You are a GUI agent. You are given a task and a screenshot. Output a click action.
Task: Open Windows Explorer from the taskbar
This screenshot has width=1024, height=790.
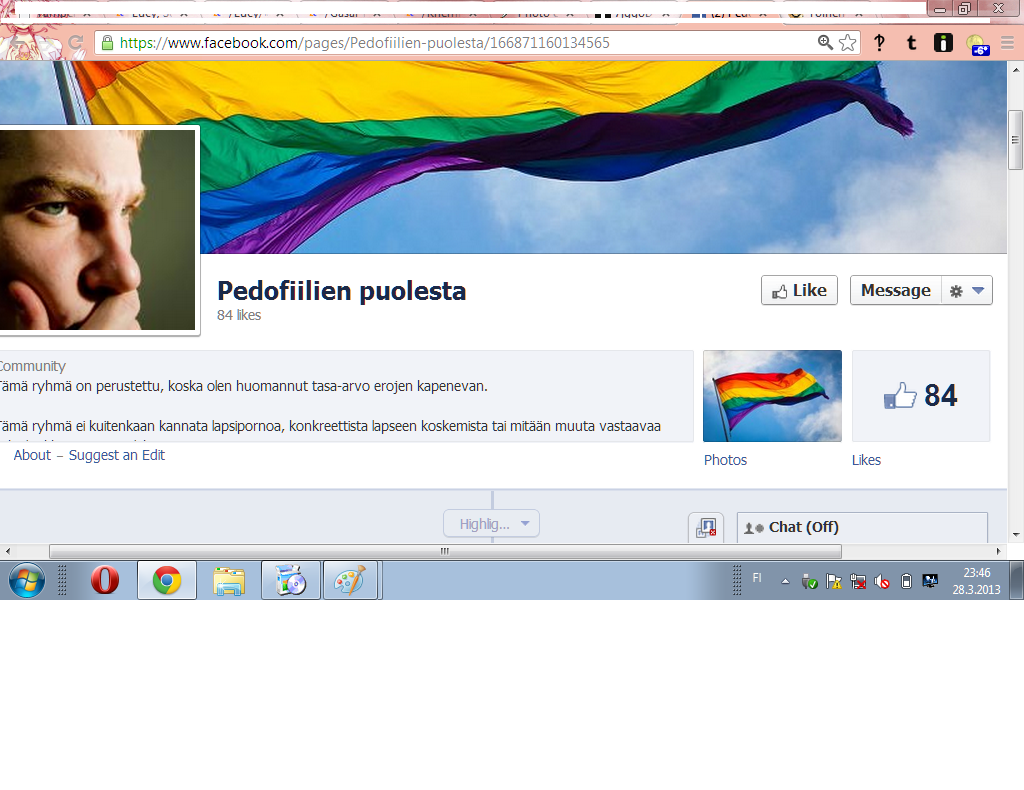click(x=229, y=580)
